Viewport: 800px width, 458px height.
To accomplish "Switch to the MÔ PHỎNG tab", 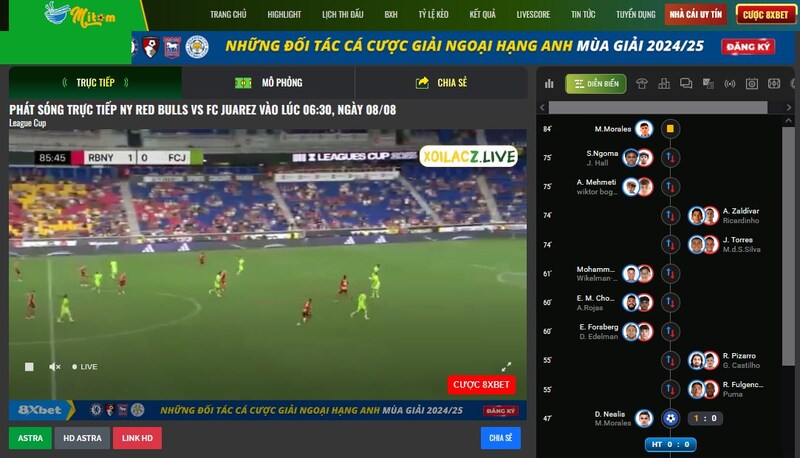I will (x=268, y=83).
